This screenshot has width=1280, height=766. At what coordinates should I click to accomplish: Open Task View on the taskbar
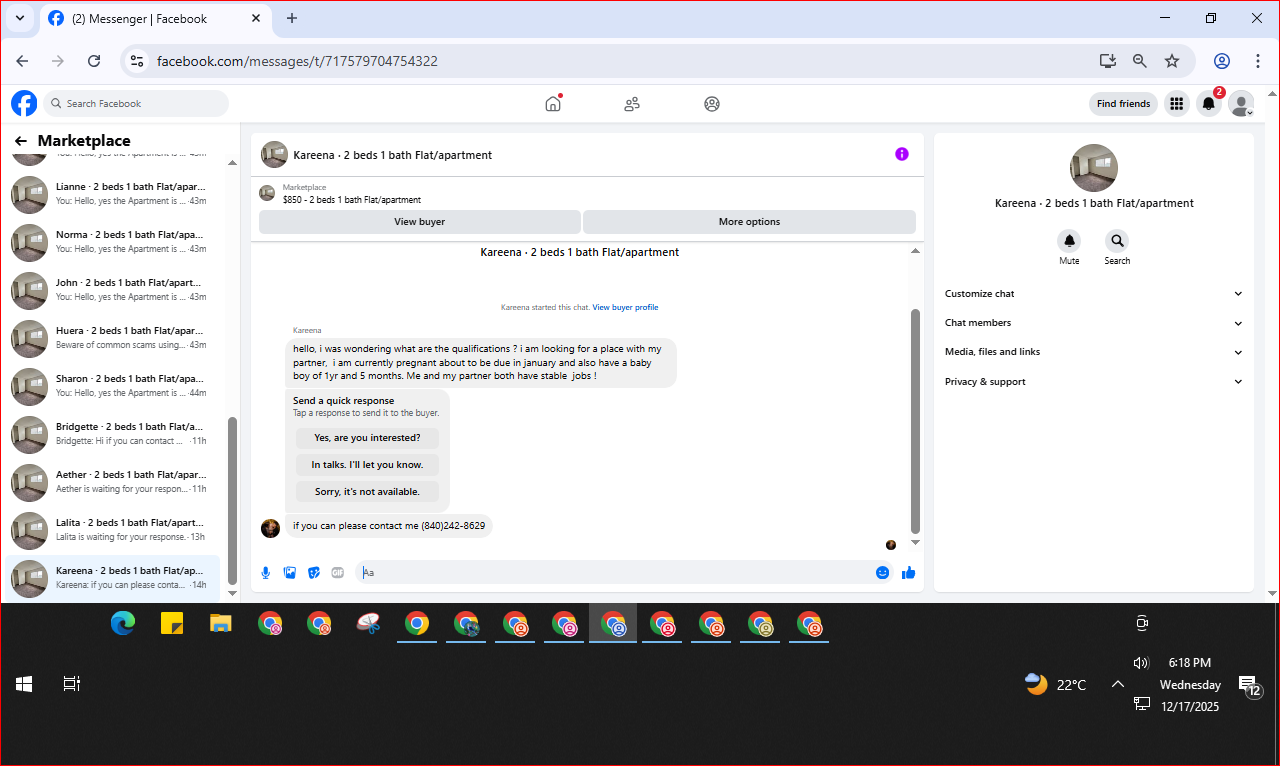(x=71, y=684)
